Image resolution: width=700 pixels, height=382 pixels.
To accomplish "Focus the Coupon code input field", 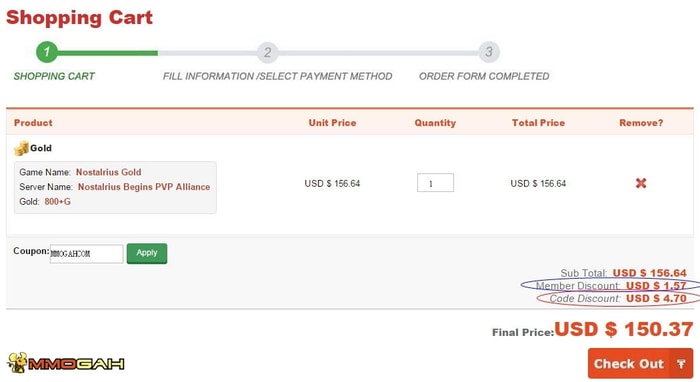I will point(87,253).
